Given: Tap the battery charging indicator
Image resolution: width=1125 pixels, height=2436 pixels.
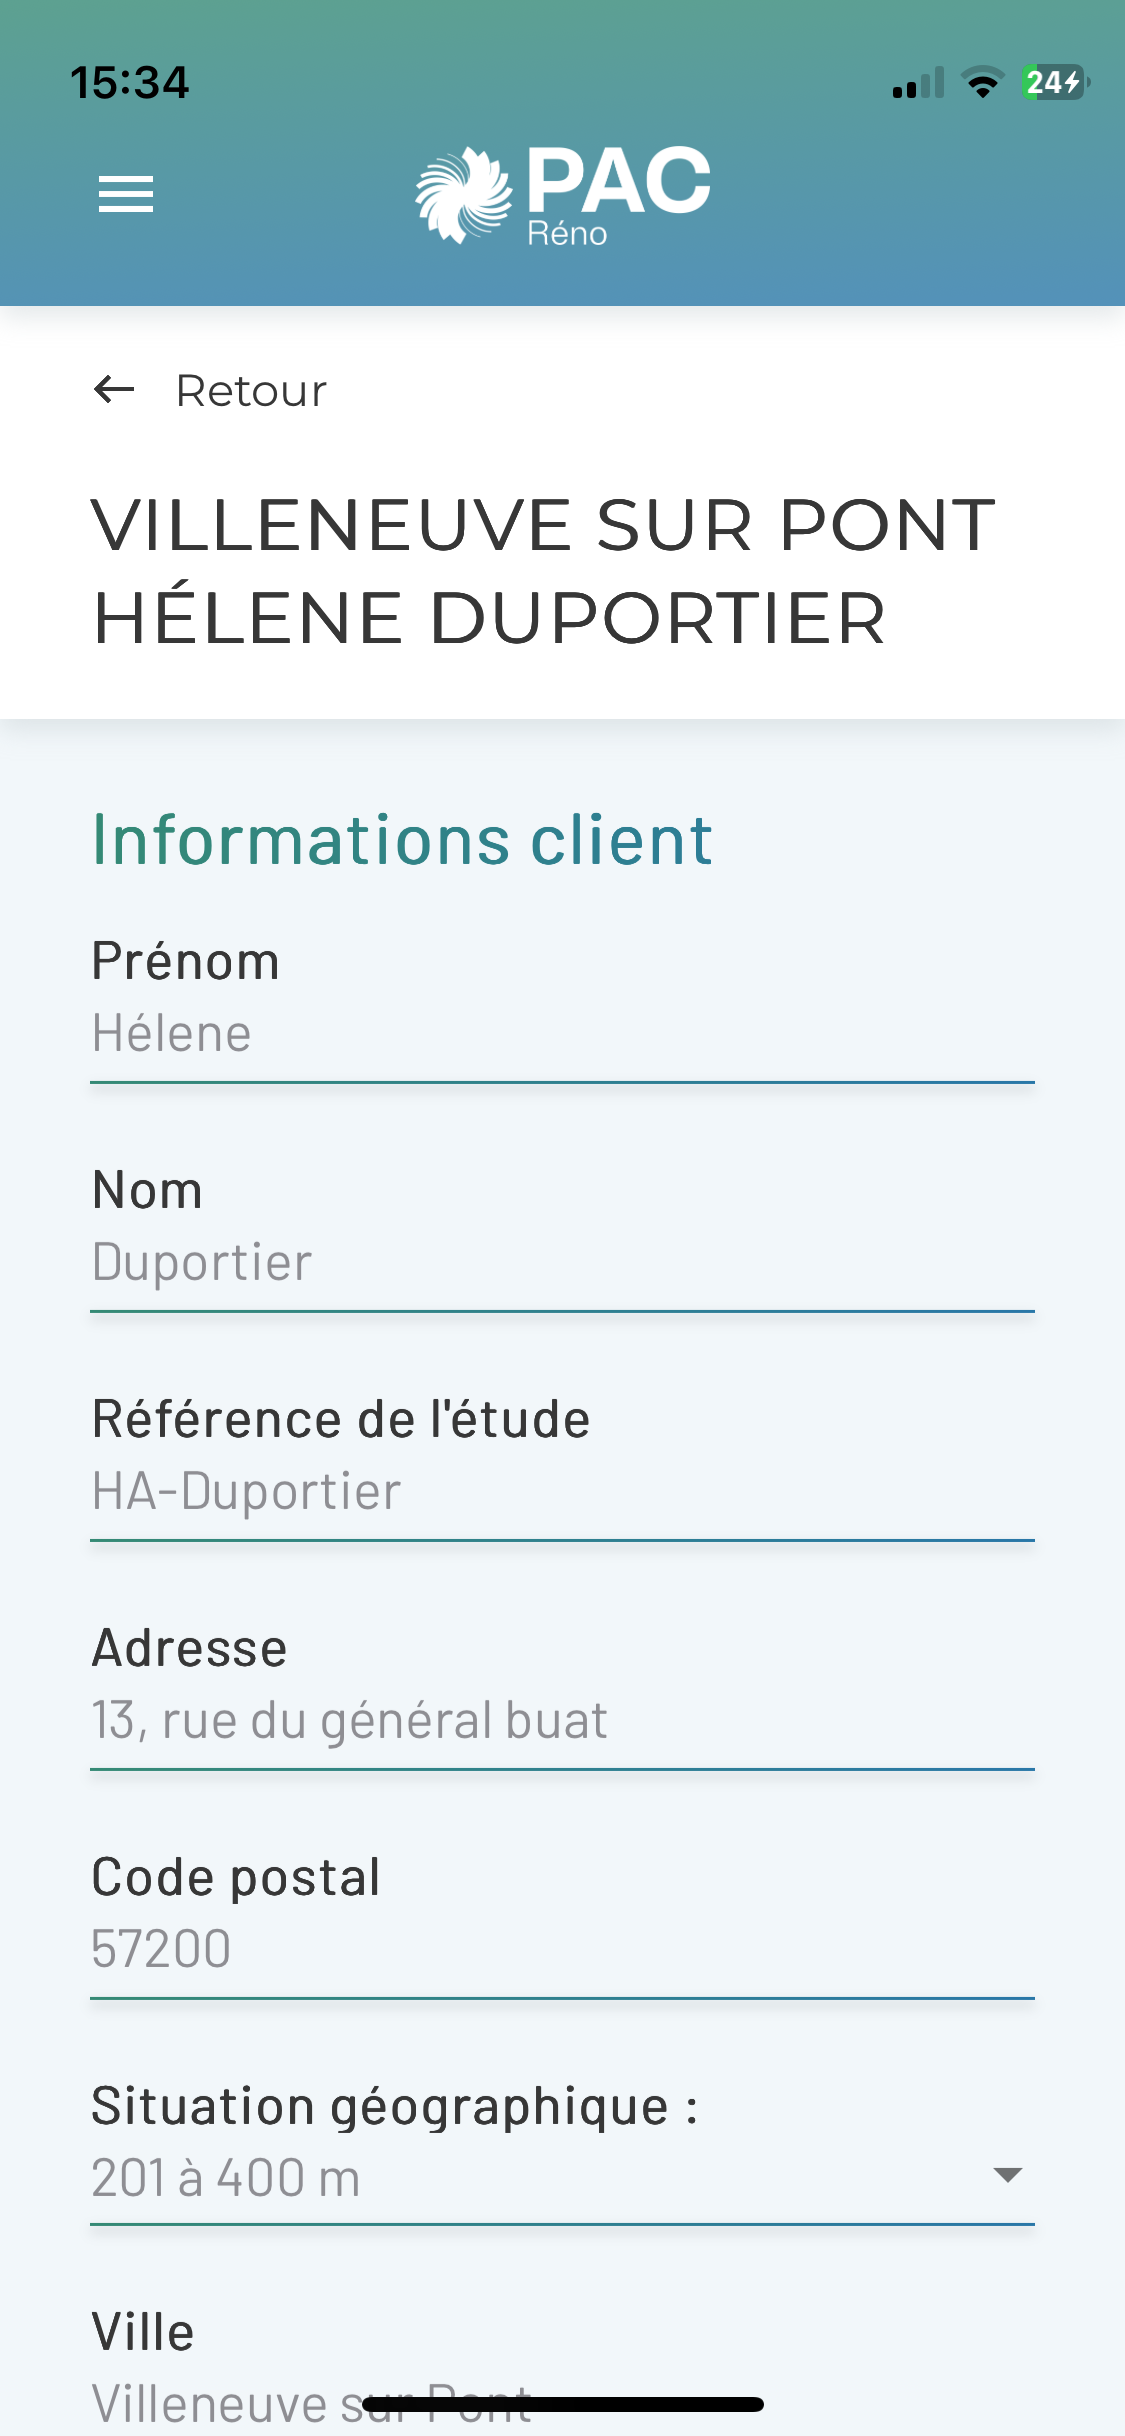Looking at the screenshot, I should pos(1054,83).
